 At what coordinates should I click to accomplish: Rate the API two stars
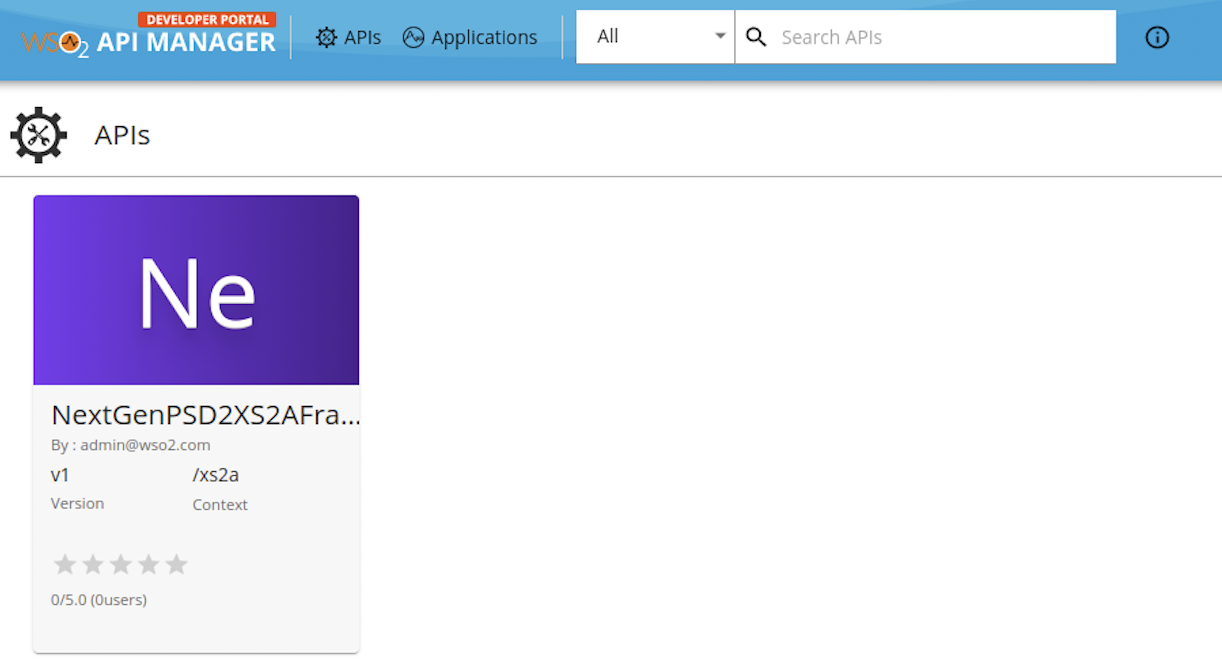click(93, 565)
